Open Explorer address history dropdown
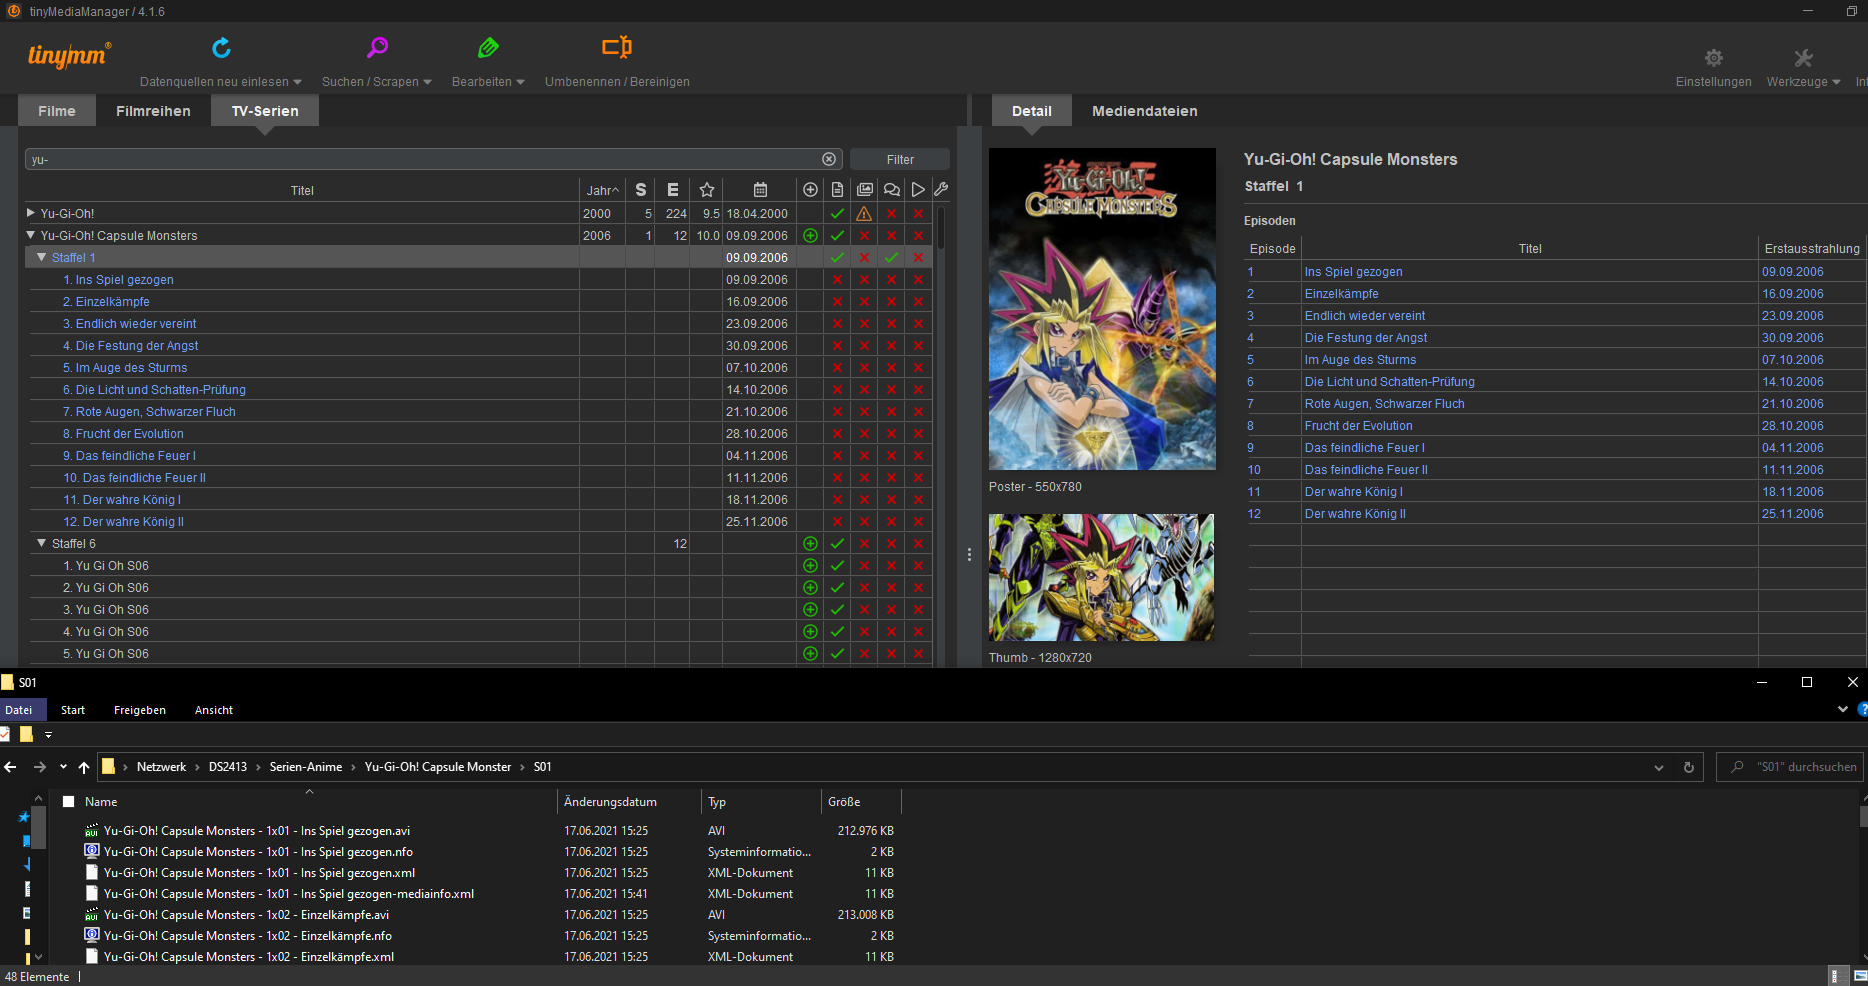Screen dimensions: 1868x986 tap(1659, 767)
